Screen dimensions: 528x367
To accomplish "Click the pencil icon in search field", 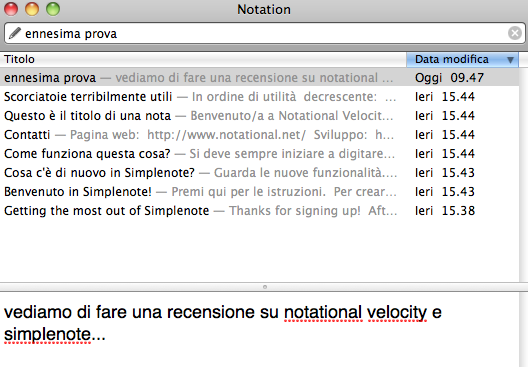I will pos(15,33).
